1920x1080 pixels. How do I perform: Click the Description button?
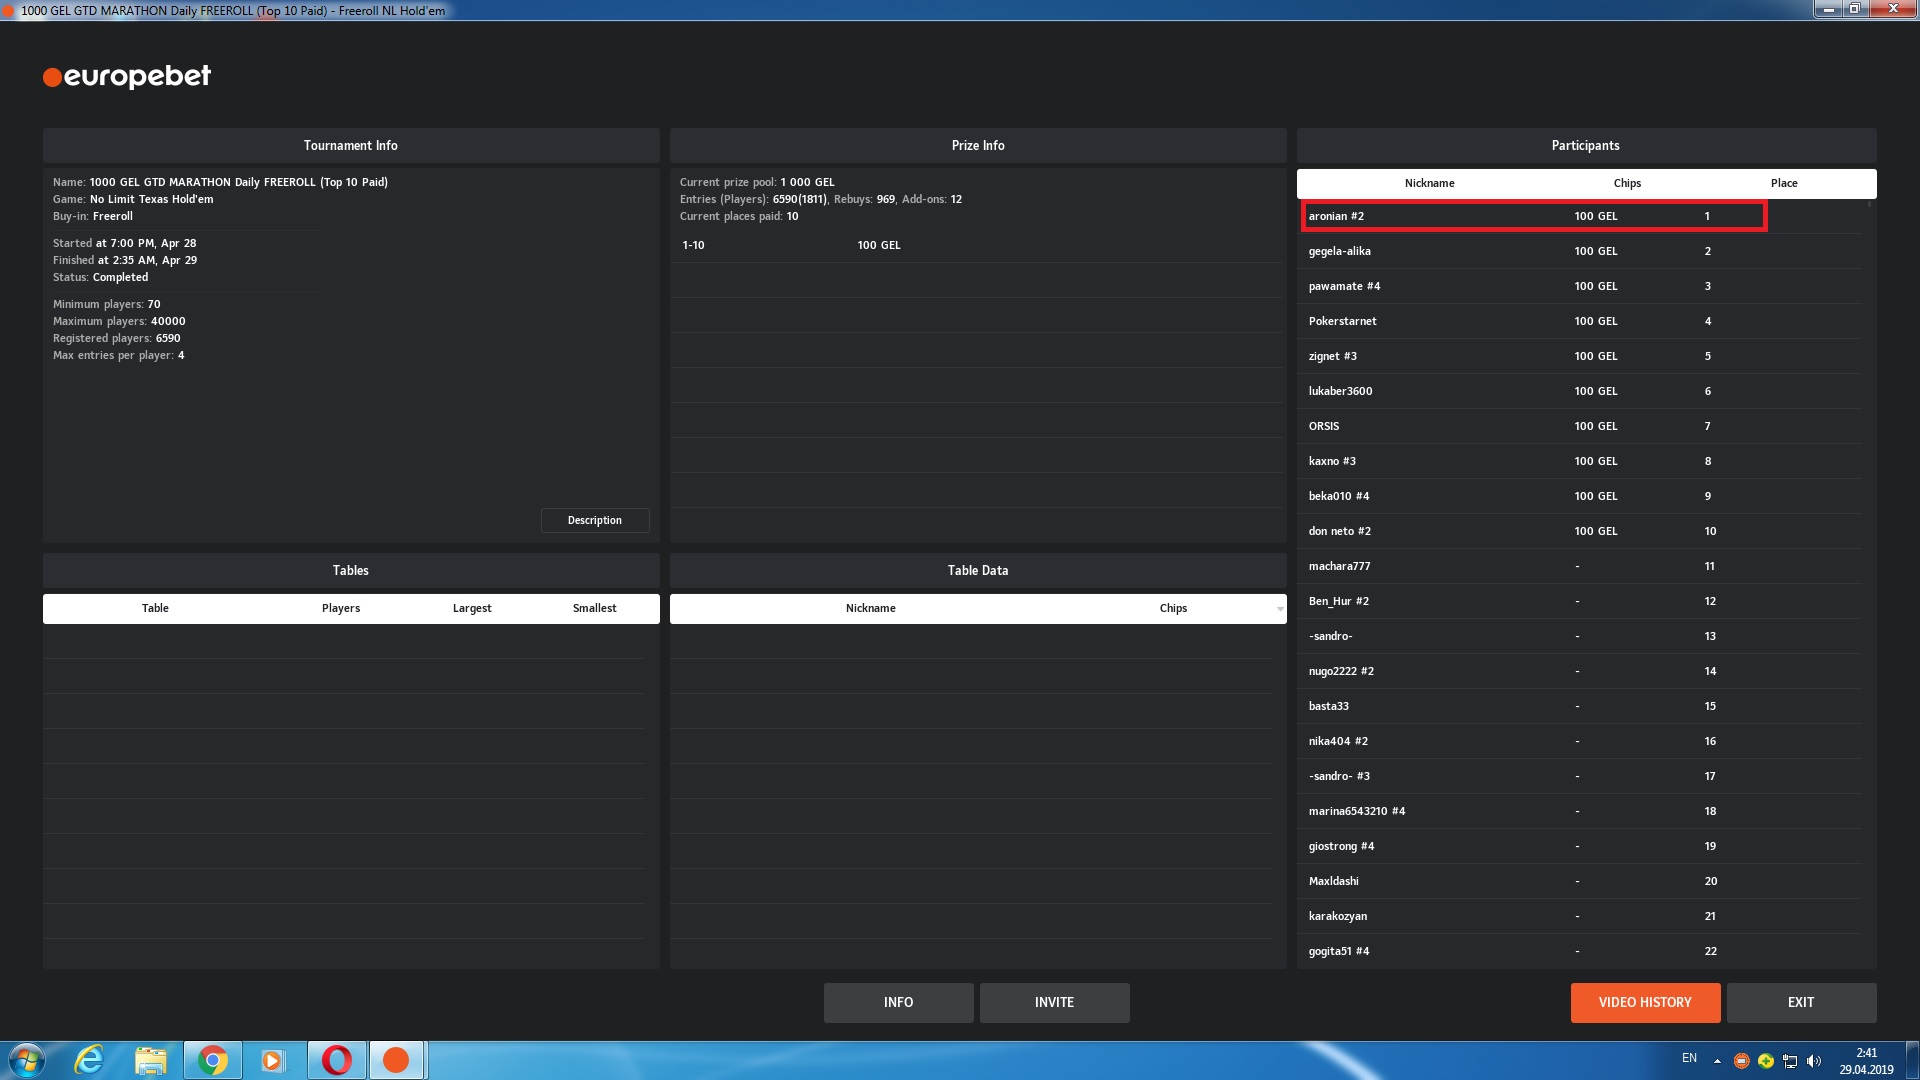[595, 520]
